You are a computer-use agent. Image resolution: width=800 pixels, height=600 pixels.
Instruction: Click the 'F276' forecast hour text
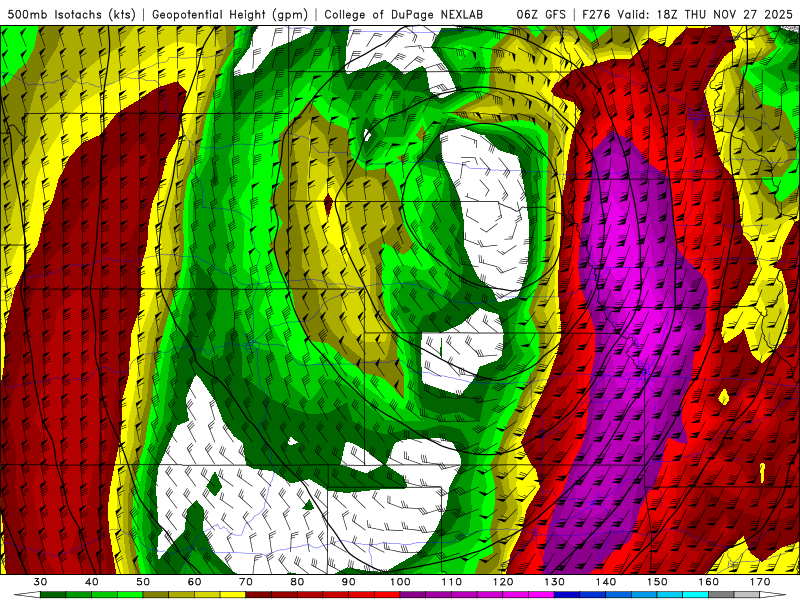coord(596,15)
